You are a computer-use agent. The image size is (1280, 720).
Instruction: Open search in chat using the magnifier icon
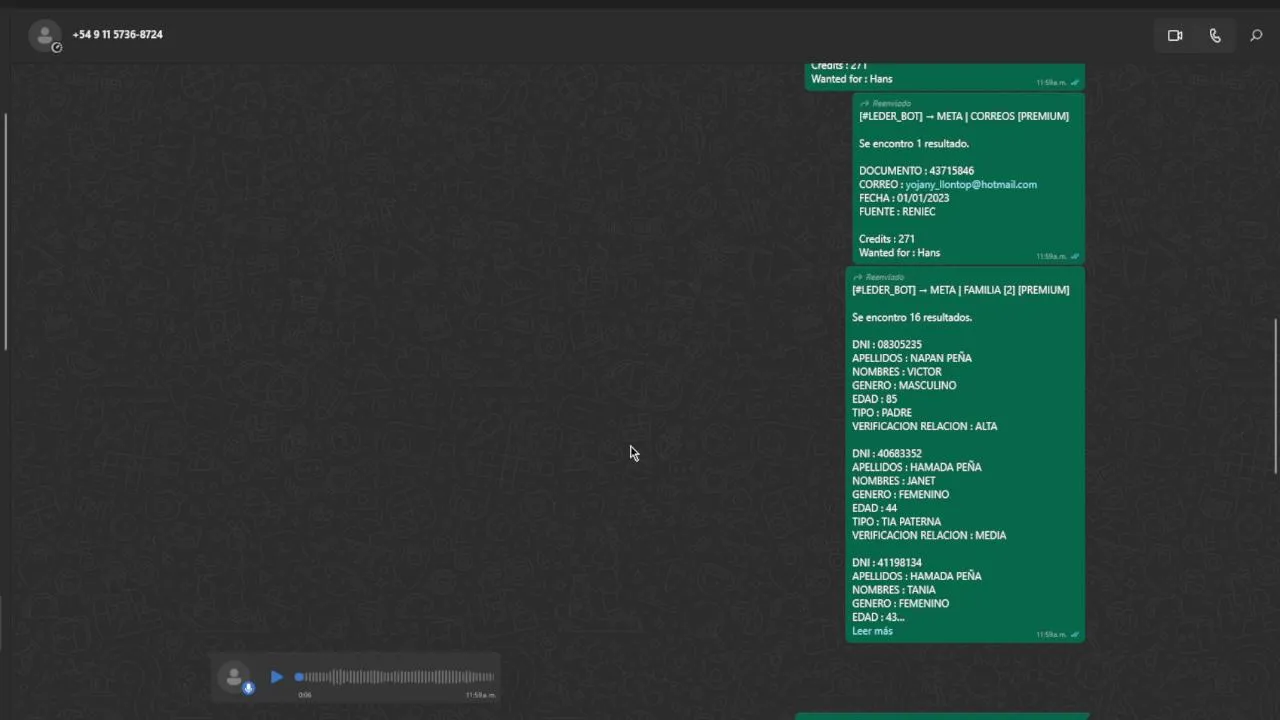1256,35
